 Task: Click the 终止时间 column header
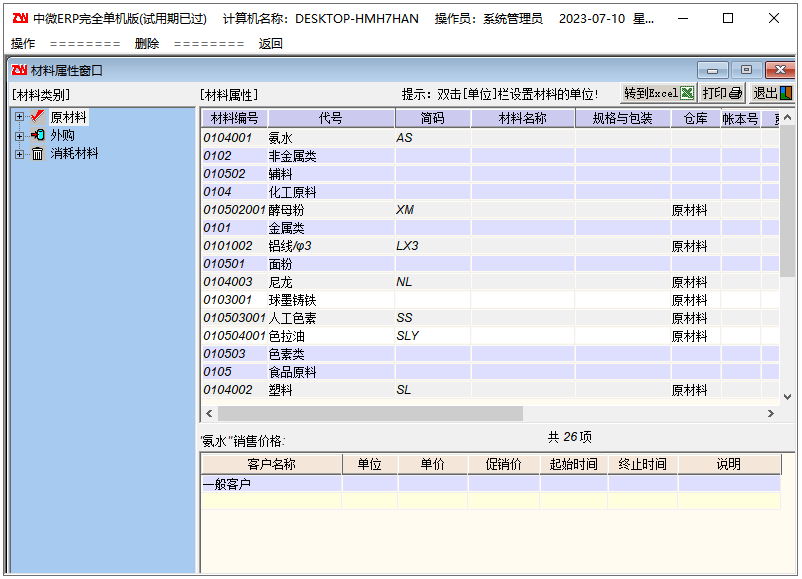[x=642, y=464]
